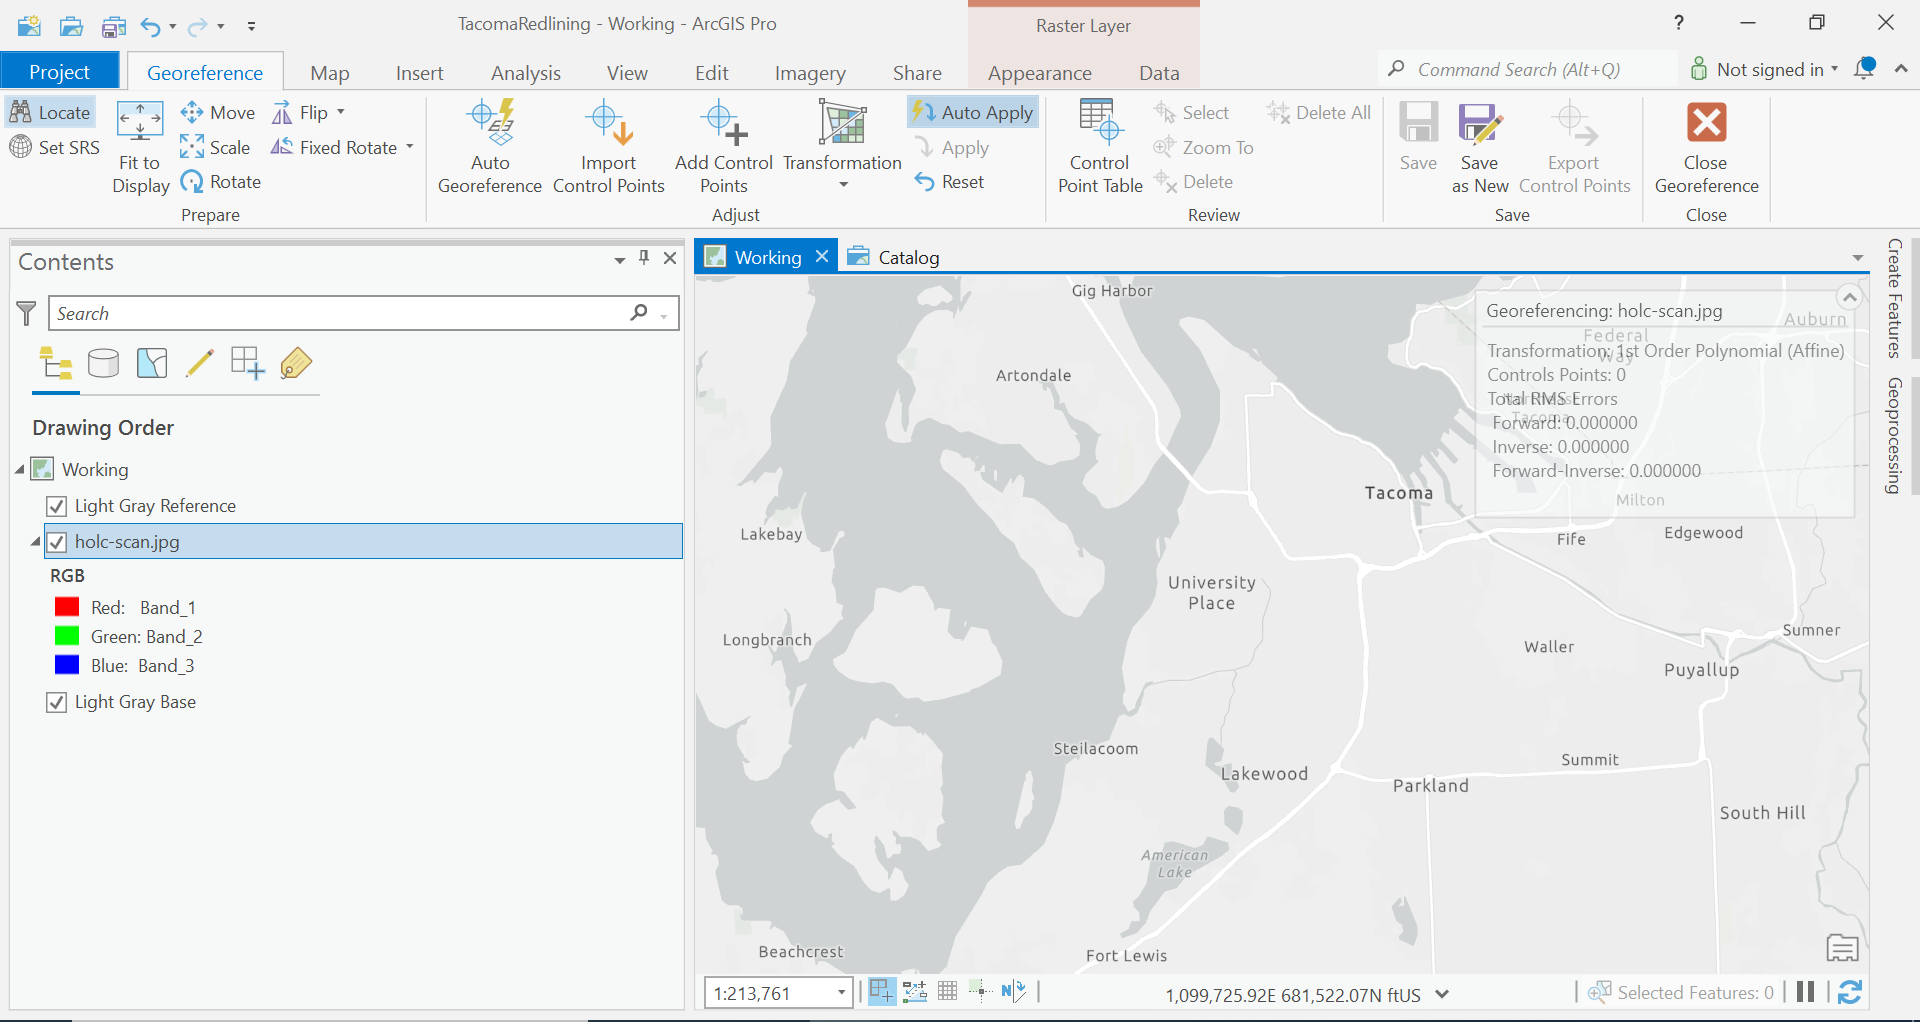Open the help question mark
Image resolution: width=1920 pixels, height=1022 pixels.
click(x=1679, y=23)
